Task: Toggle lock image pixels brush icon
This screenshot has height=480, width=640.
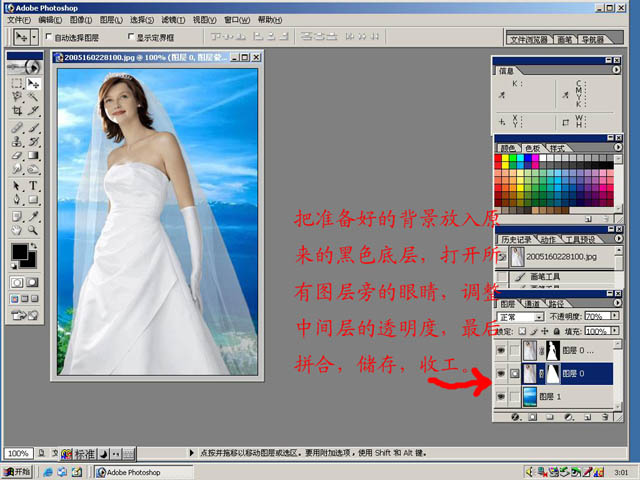Action: pos(533,331)
